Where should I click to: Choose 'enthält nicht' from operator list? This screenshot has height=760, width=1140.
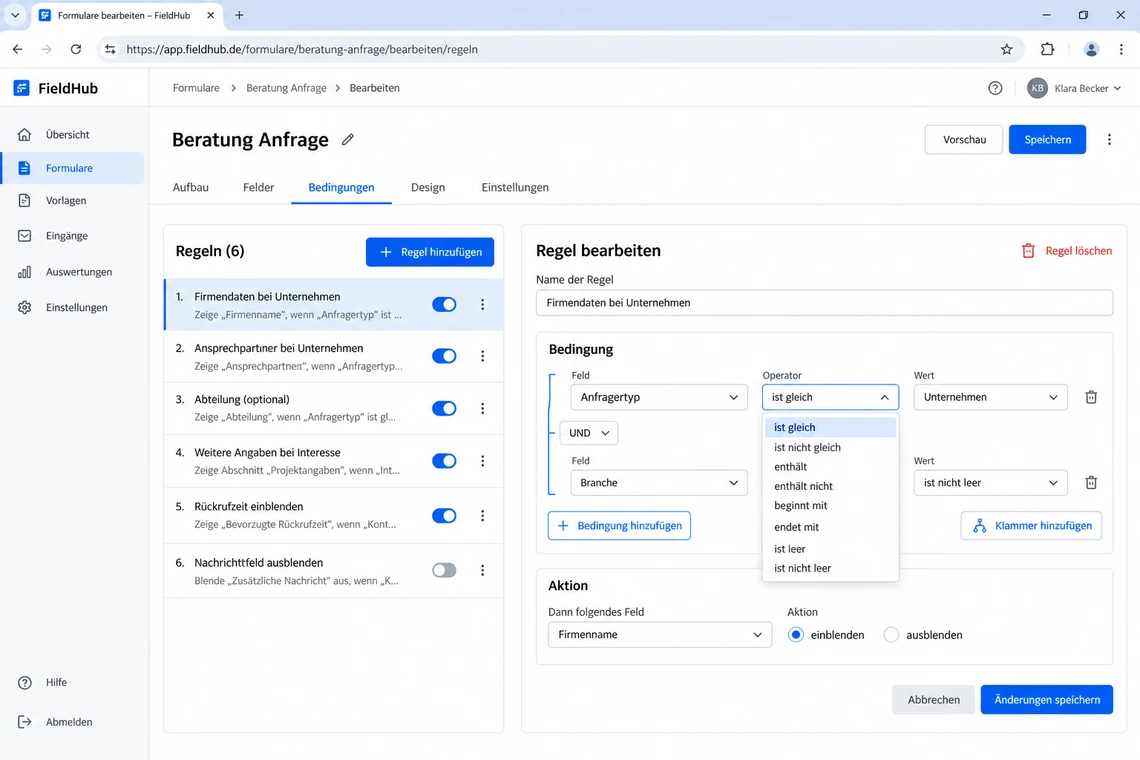point(830,486)
